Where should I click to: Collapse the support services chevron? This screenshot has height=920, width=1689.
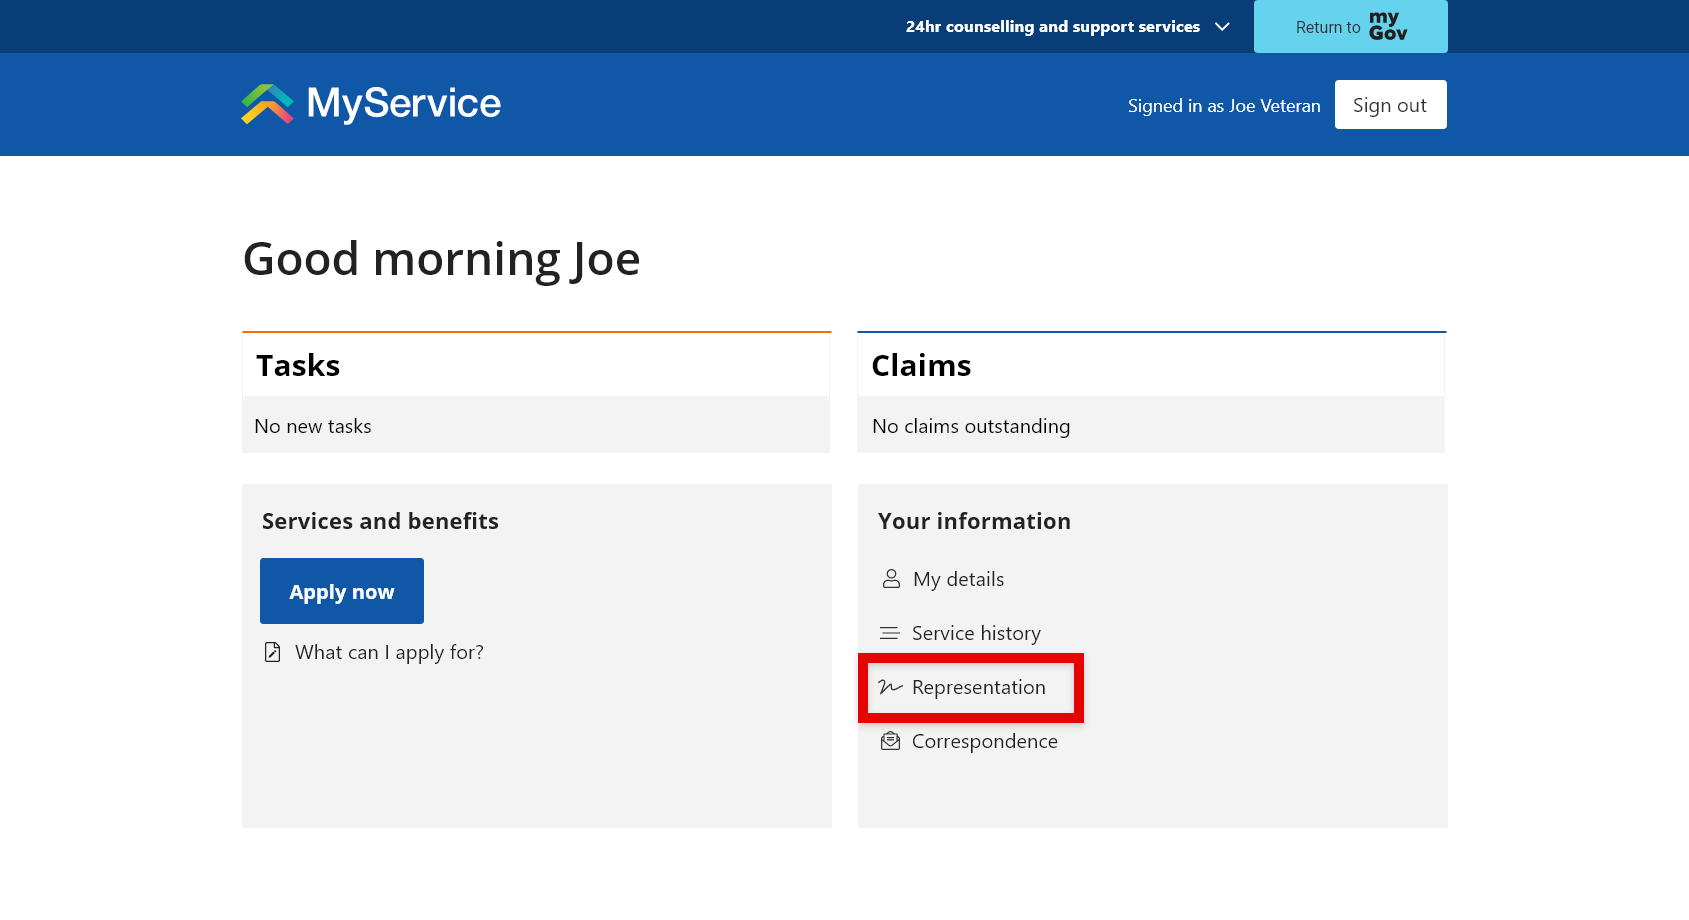coord(1222,27)
